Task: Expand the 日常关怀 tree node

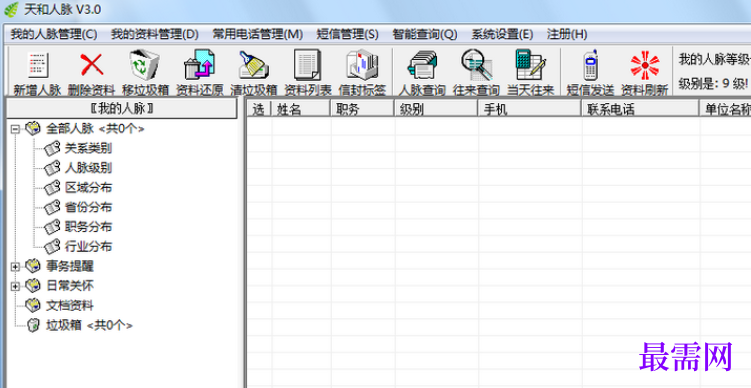Action: (x=15, y=286)
